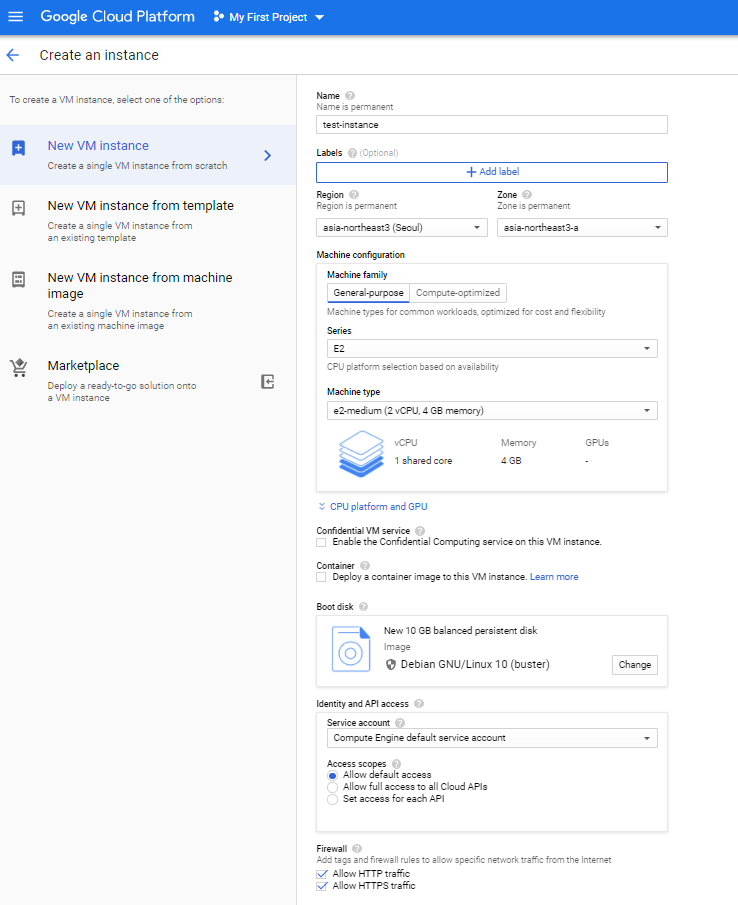Screen dimensions: 738x905
Task: Click the Firewall help question icon
Action: [x=357, y=848]
